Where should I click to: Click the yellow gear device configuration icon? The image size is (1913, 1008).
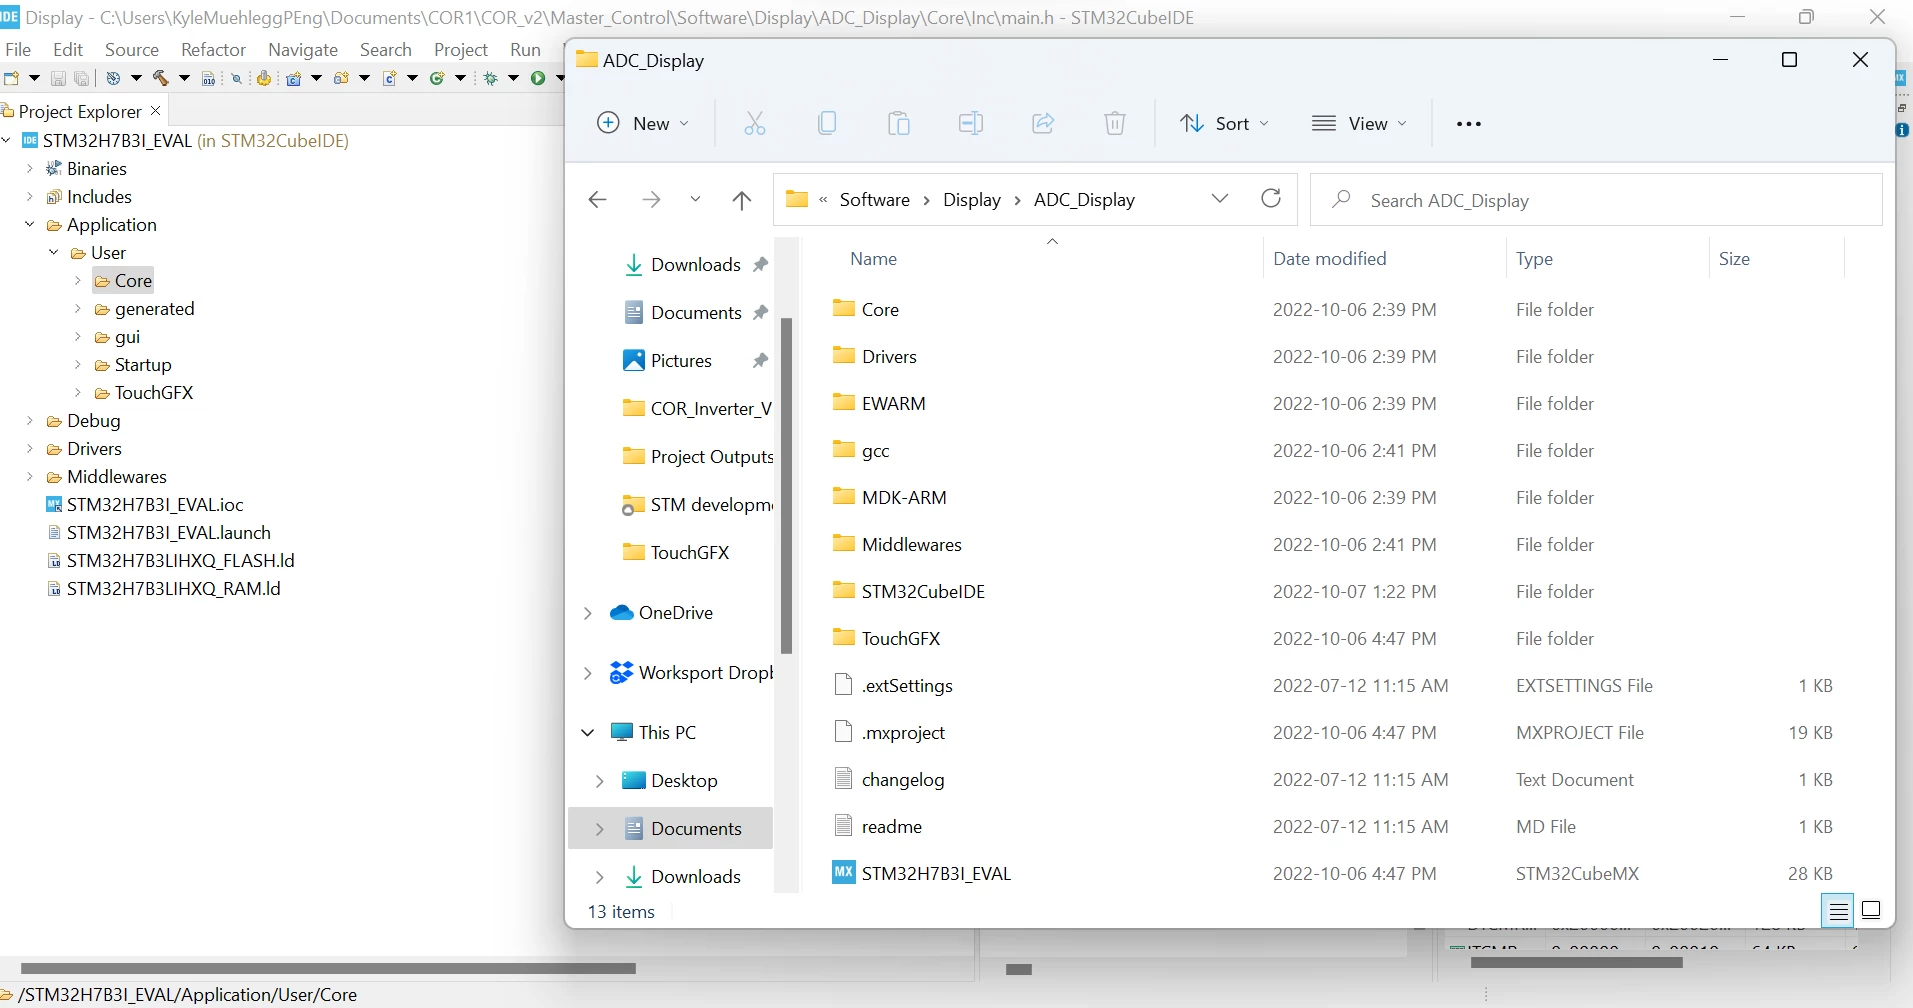(x=264, y=78)
